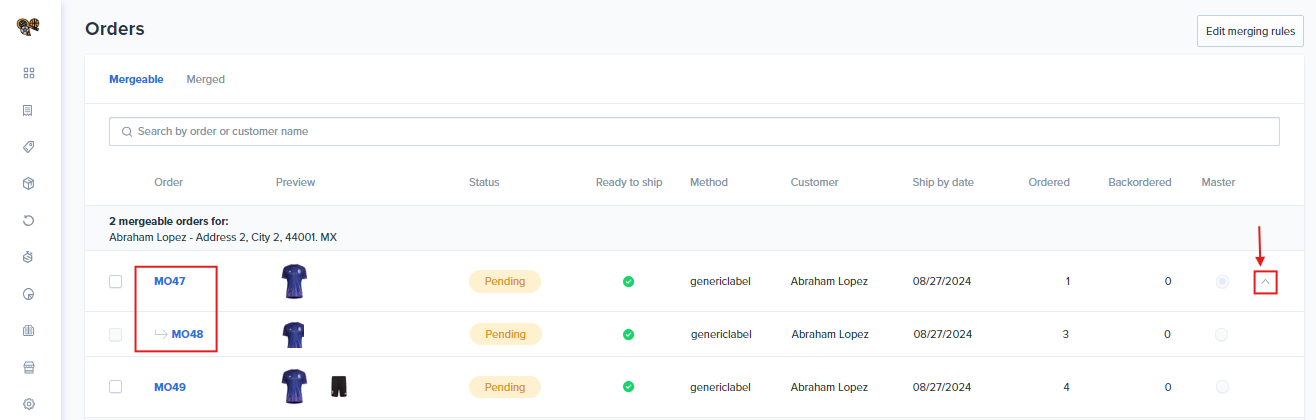Click the black shorts thumbnail for MO49
The height and width of the screenshot is (420, 1316).
pyautogui.click(x=339, y=386)
